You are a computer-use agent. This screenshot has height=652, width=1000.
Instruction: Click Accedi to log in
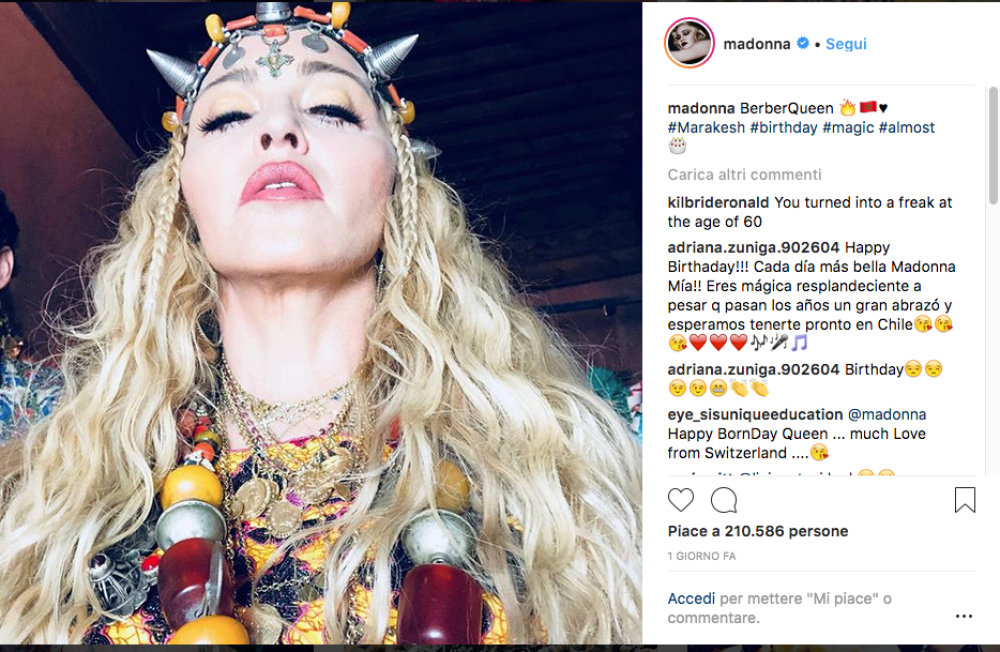pos(691,598)
